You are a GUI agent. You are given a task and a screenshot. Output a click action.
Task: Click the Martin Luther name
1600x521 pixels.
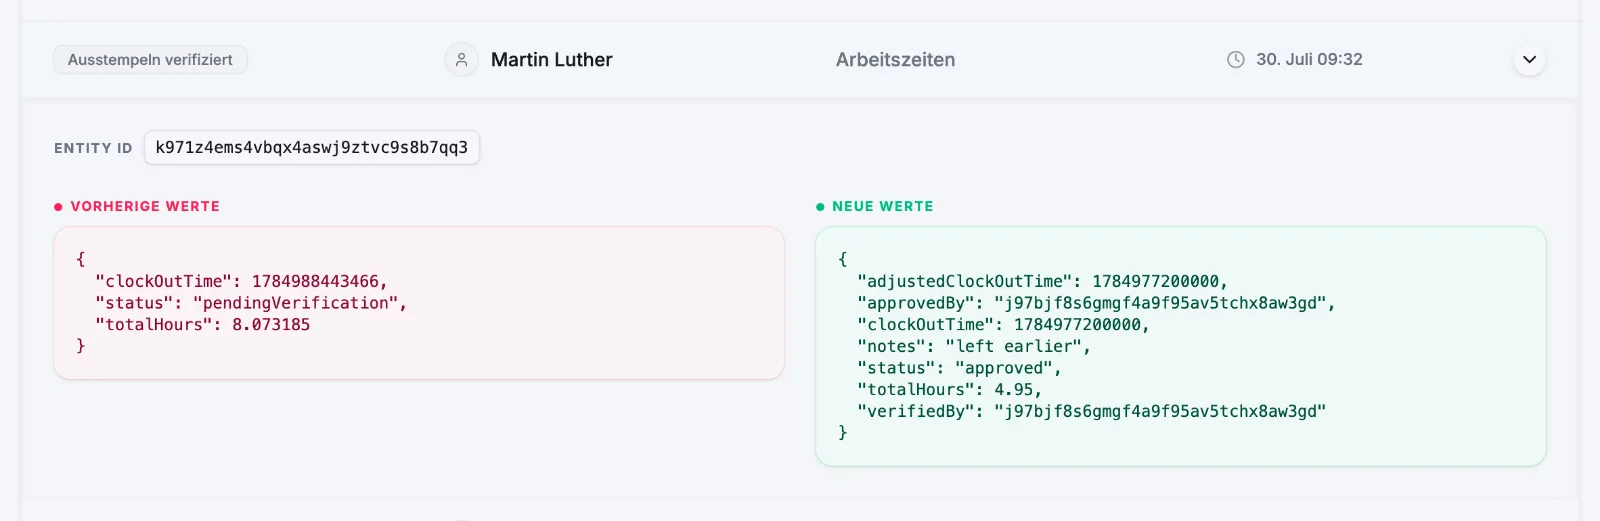tap(552, 60)
